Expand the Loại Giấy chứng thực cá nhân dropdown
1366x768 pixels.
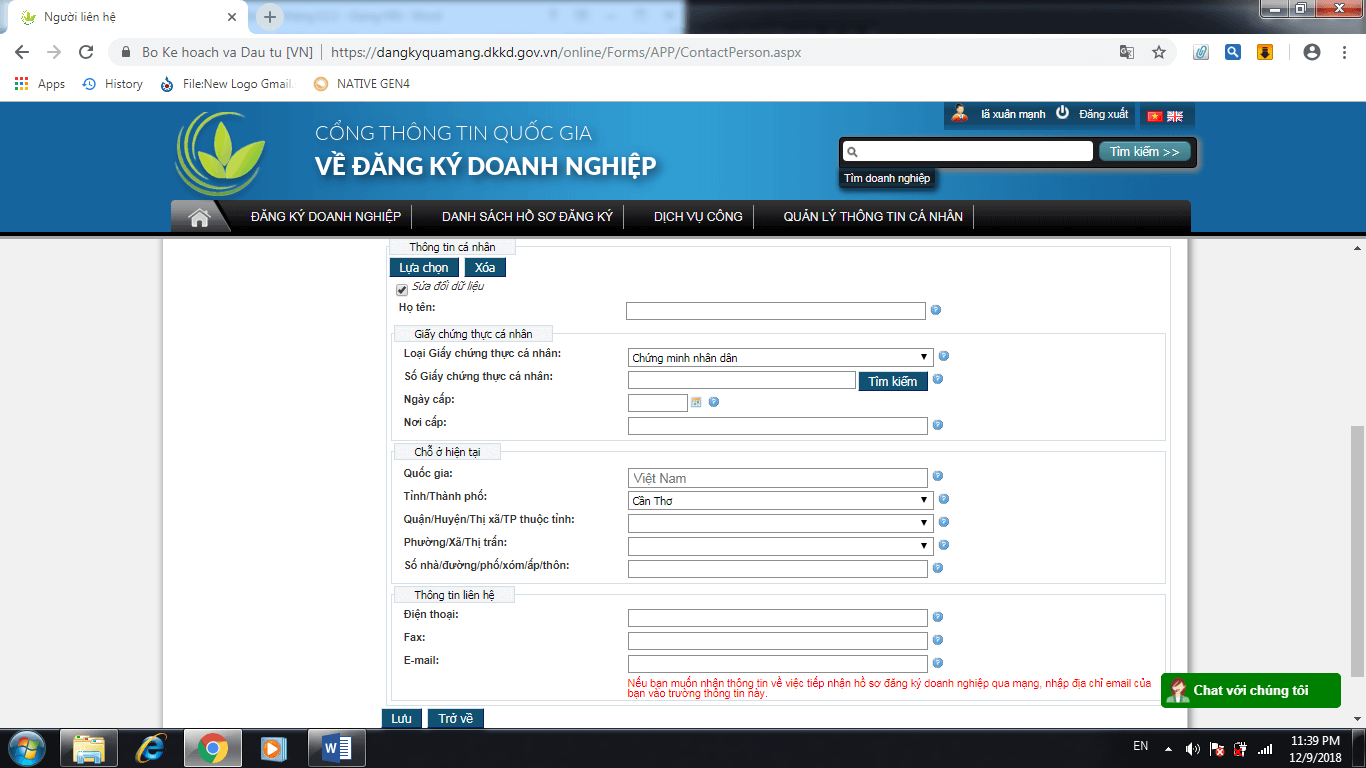pyautogui.click(x=780, y=357)
